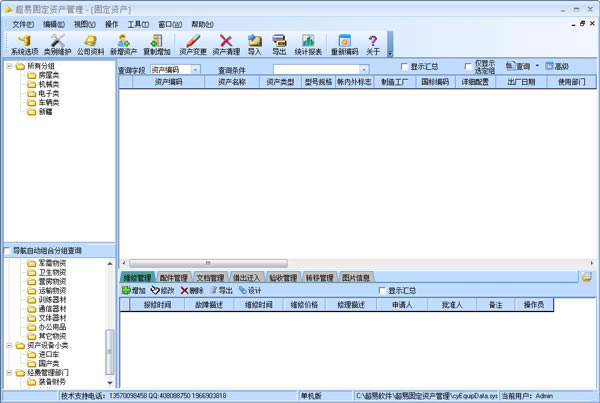Open 系统选项 from the toolbar
The image size is (600, 403).
coord(24,45)
